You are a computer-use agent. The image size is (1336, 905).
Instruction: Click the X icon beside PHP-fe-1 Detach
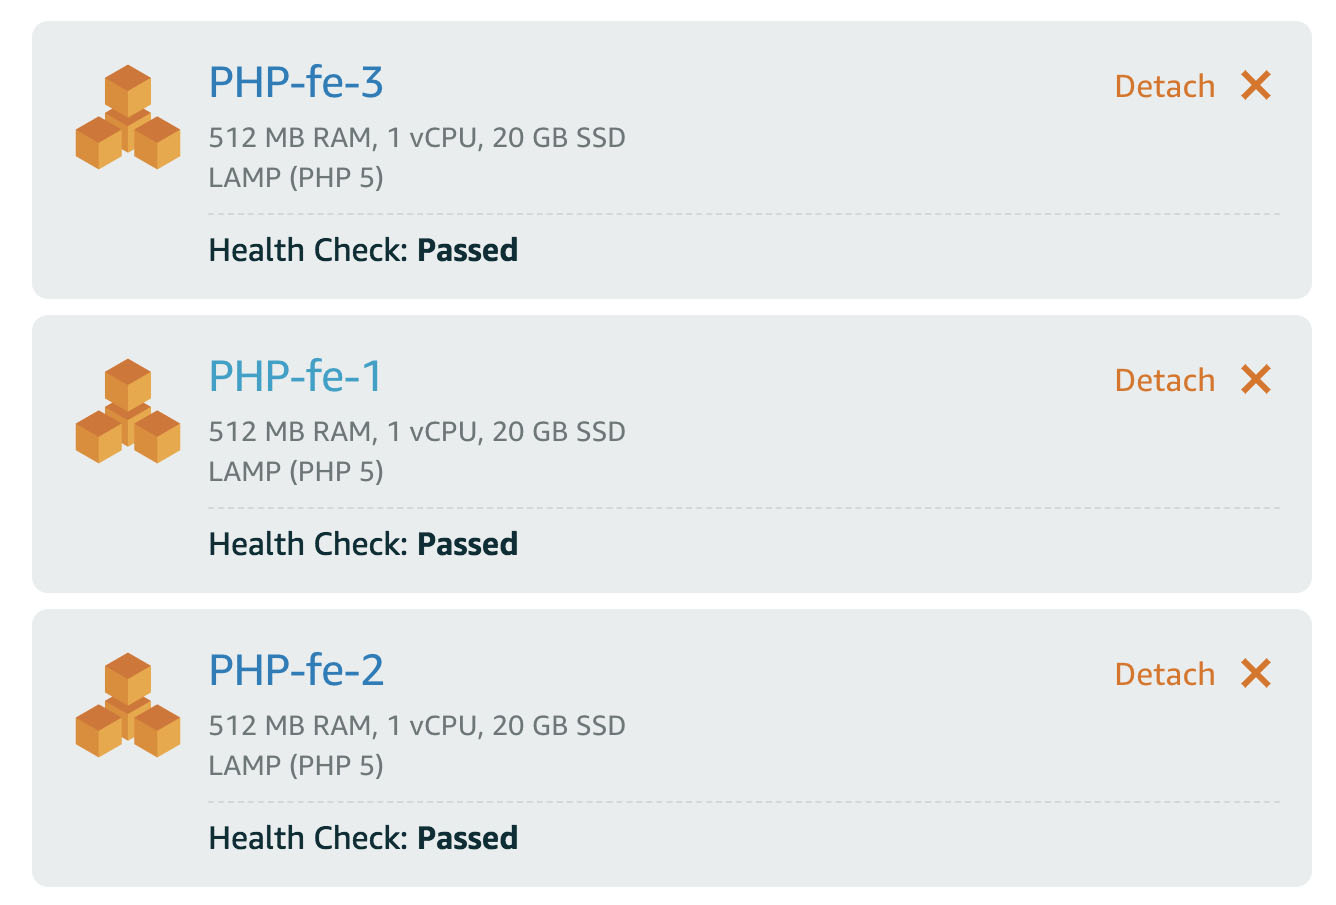pyautogui.click(x=1256, y=380)
